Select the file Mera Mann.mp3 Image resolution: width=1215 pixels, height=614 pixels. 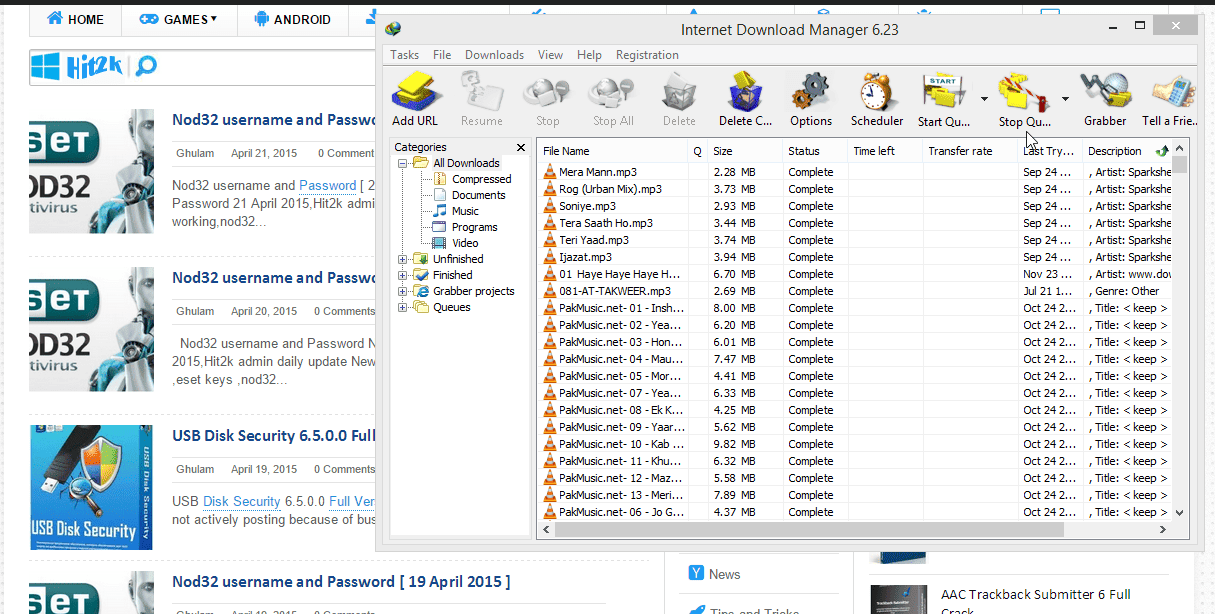pos(597,172)
